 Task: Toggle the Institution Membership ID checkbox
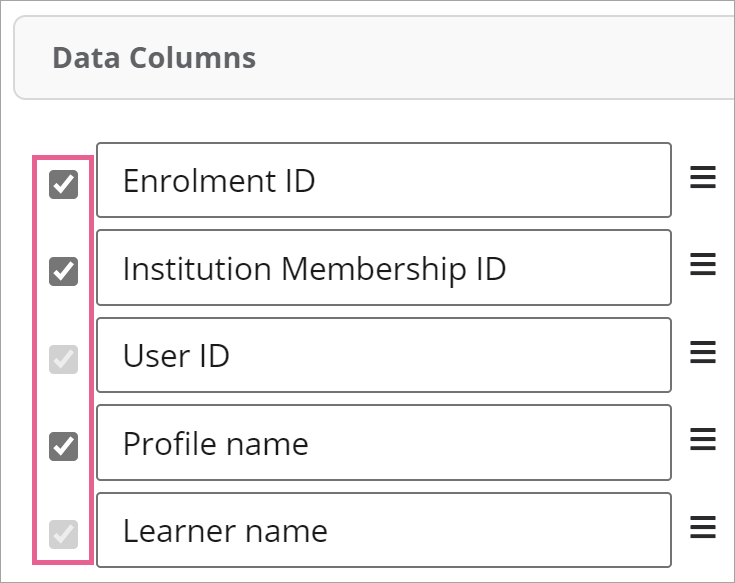click(x=63, y=272)
